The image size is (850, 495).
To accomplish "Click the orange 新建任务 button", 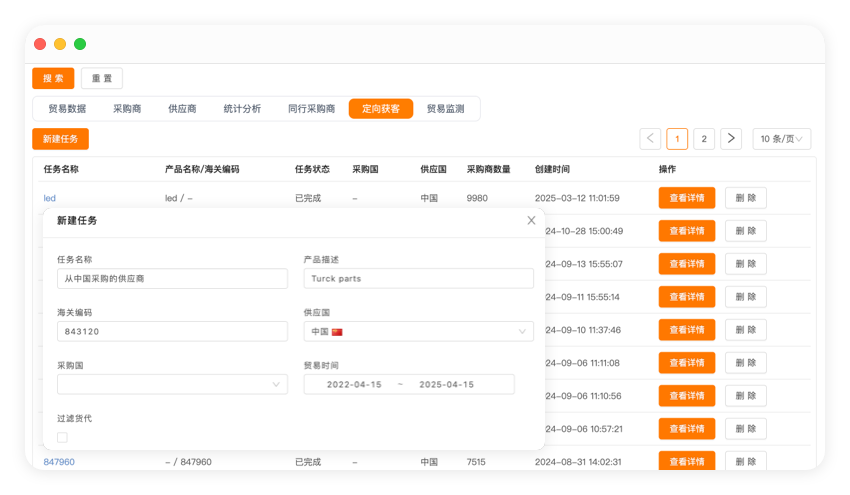I will [x=60, y=139].
